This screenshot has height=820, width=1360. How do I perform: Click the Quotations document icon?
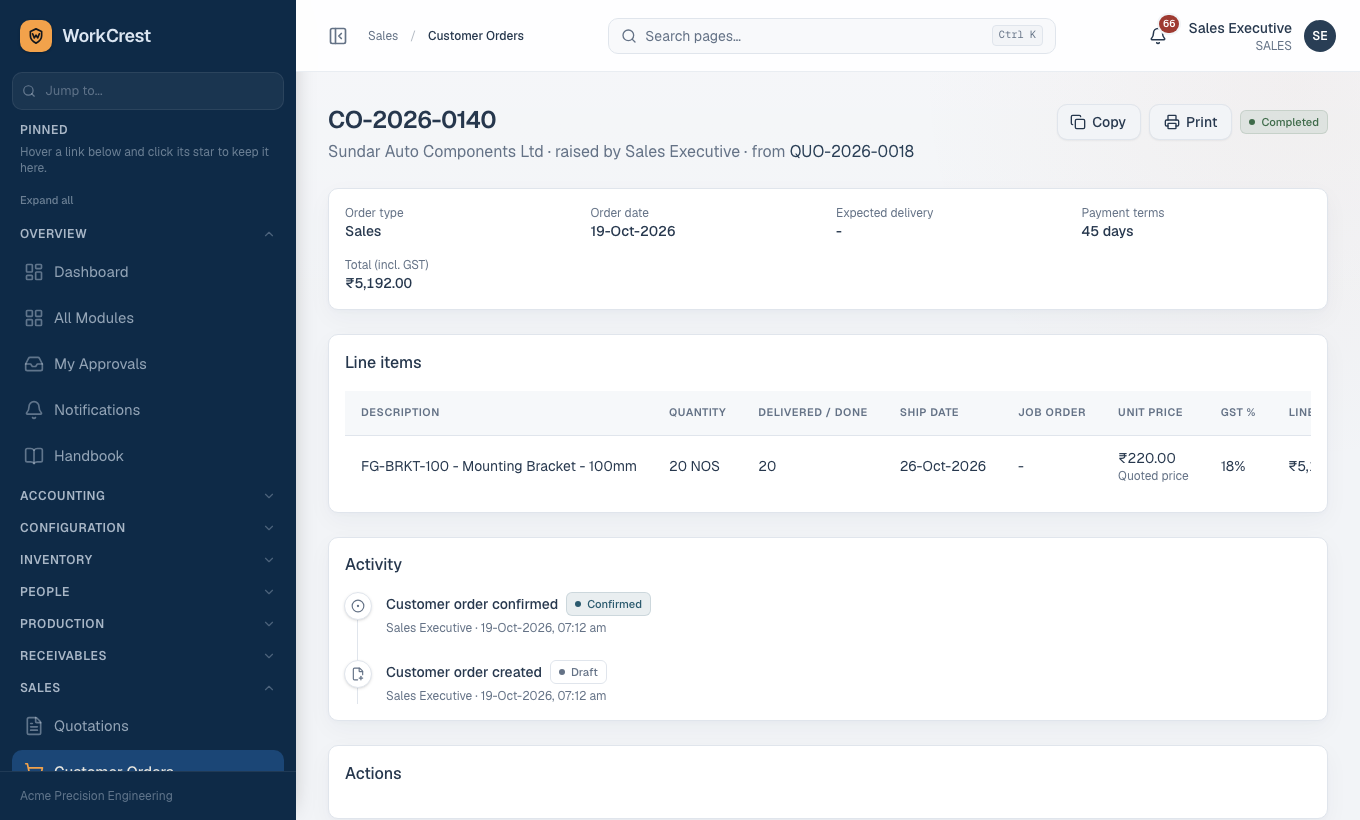point(34,726)
